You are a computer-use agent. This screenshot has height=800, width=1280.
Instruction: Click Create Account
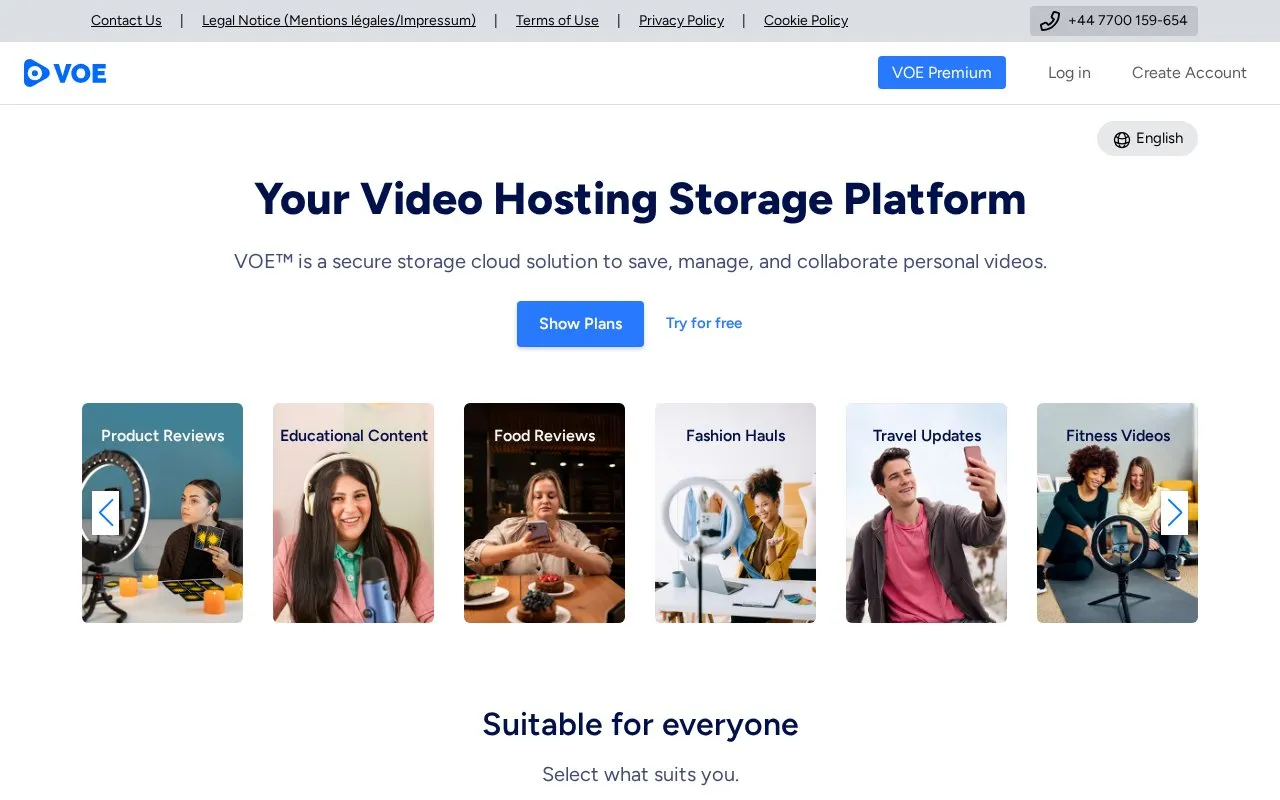click(1189, 73)
